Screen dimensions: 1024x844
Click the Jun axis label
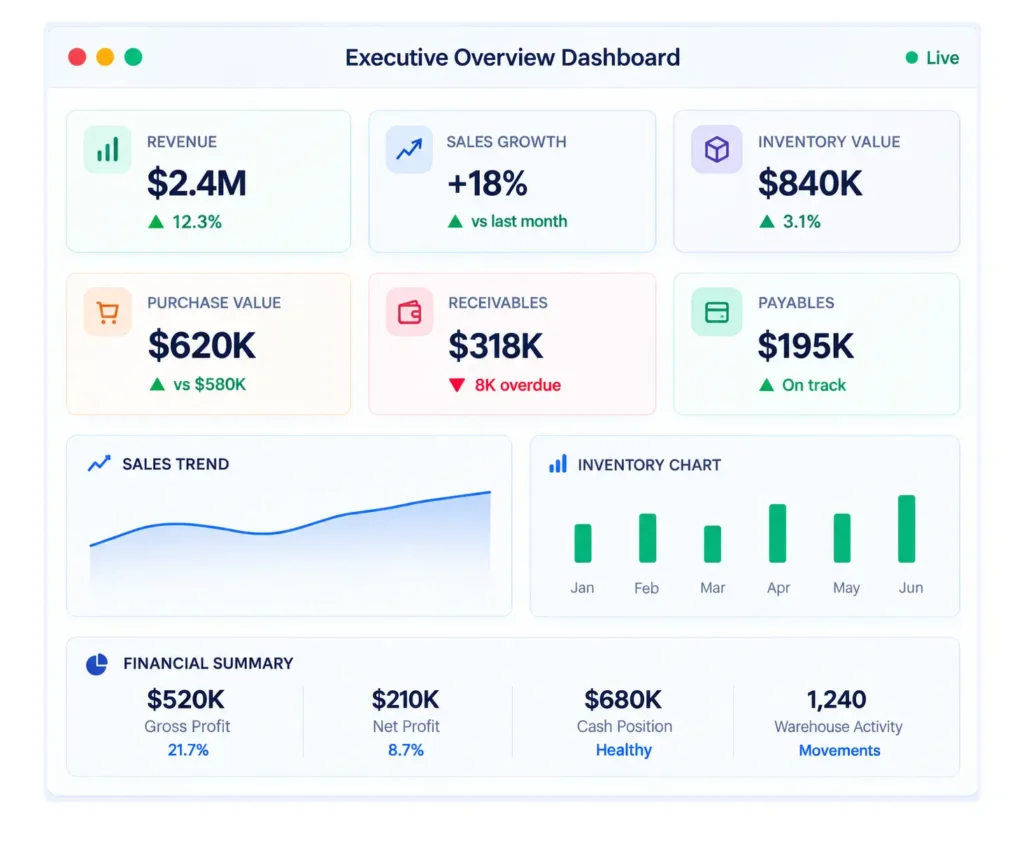coord(910,588)
